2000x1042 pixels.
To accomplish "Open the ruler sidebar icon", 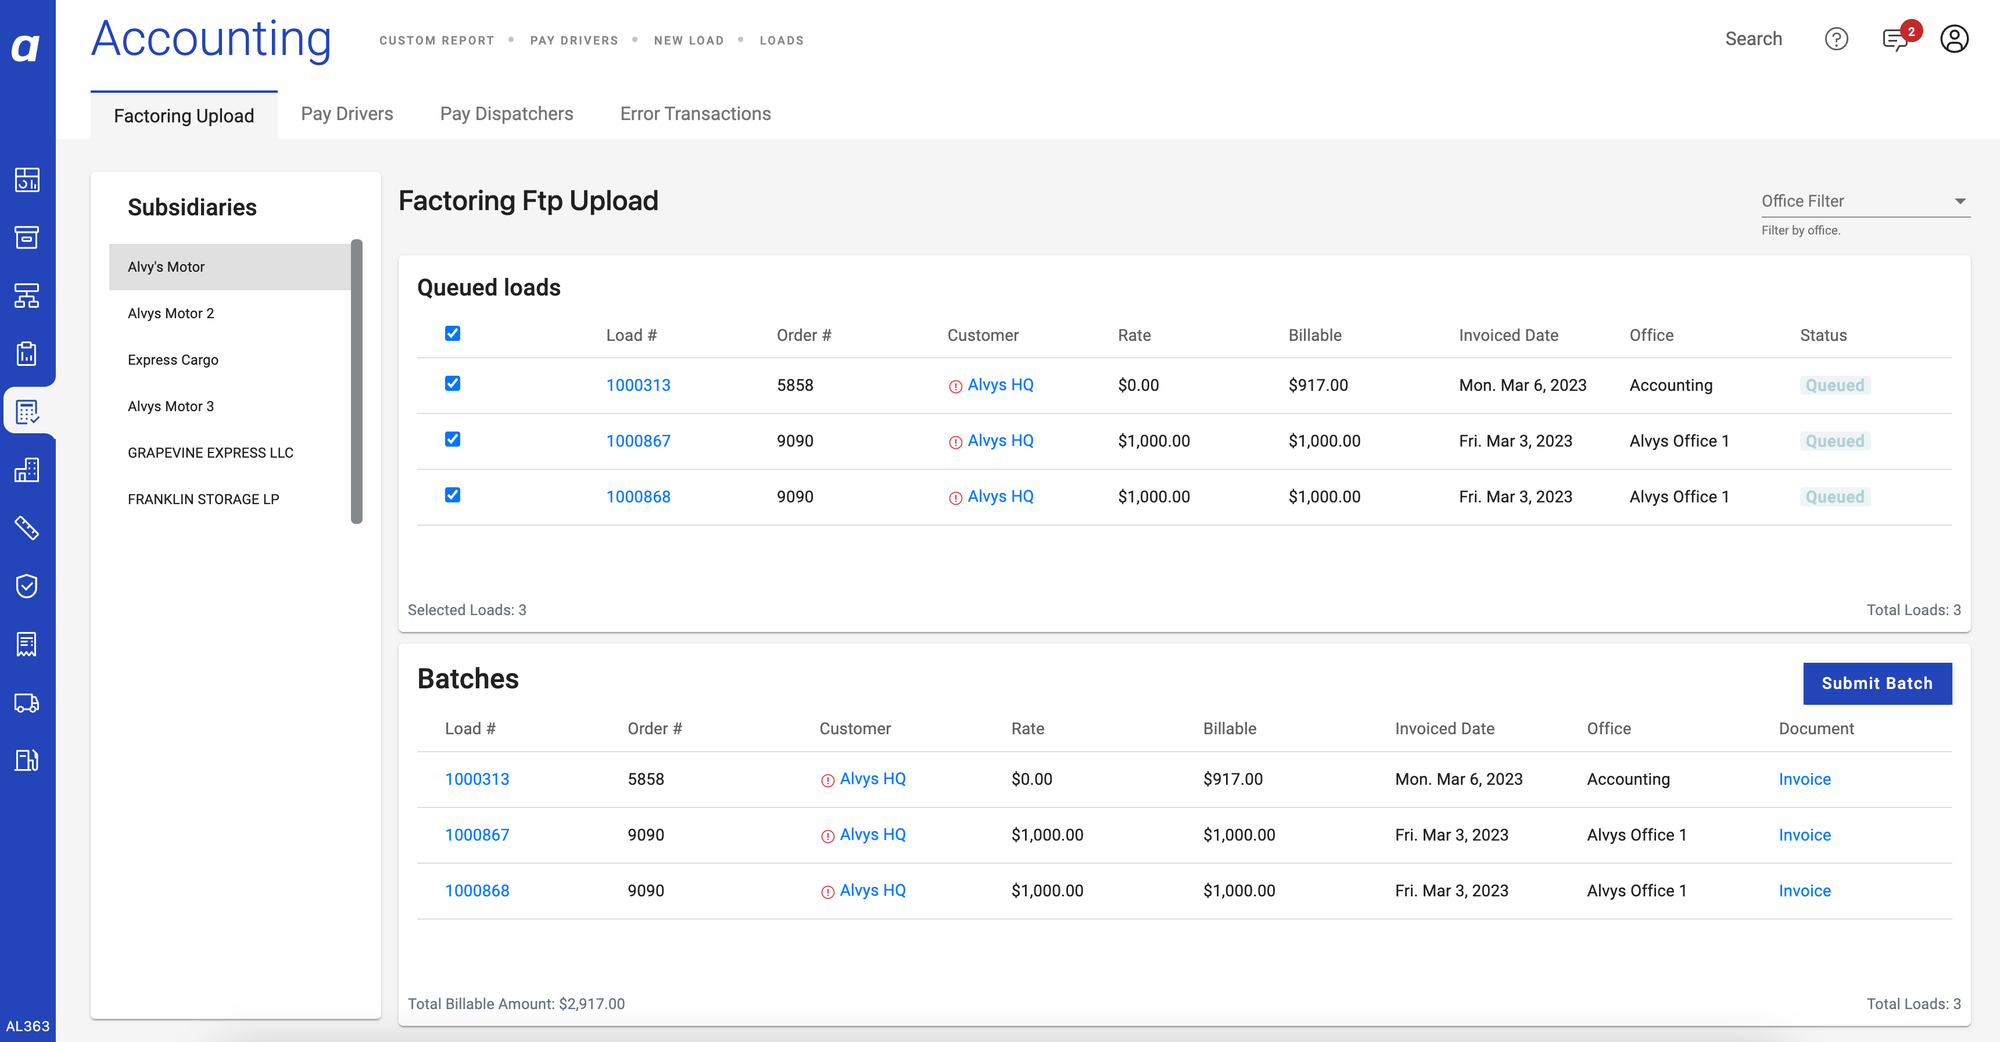I will tap(27, 528).
